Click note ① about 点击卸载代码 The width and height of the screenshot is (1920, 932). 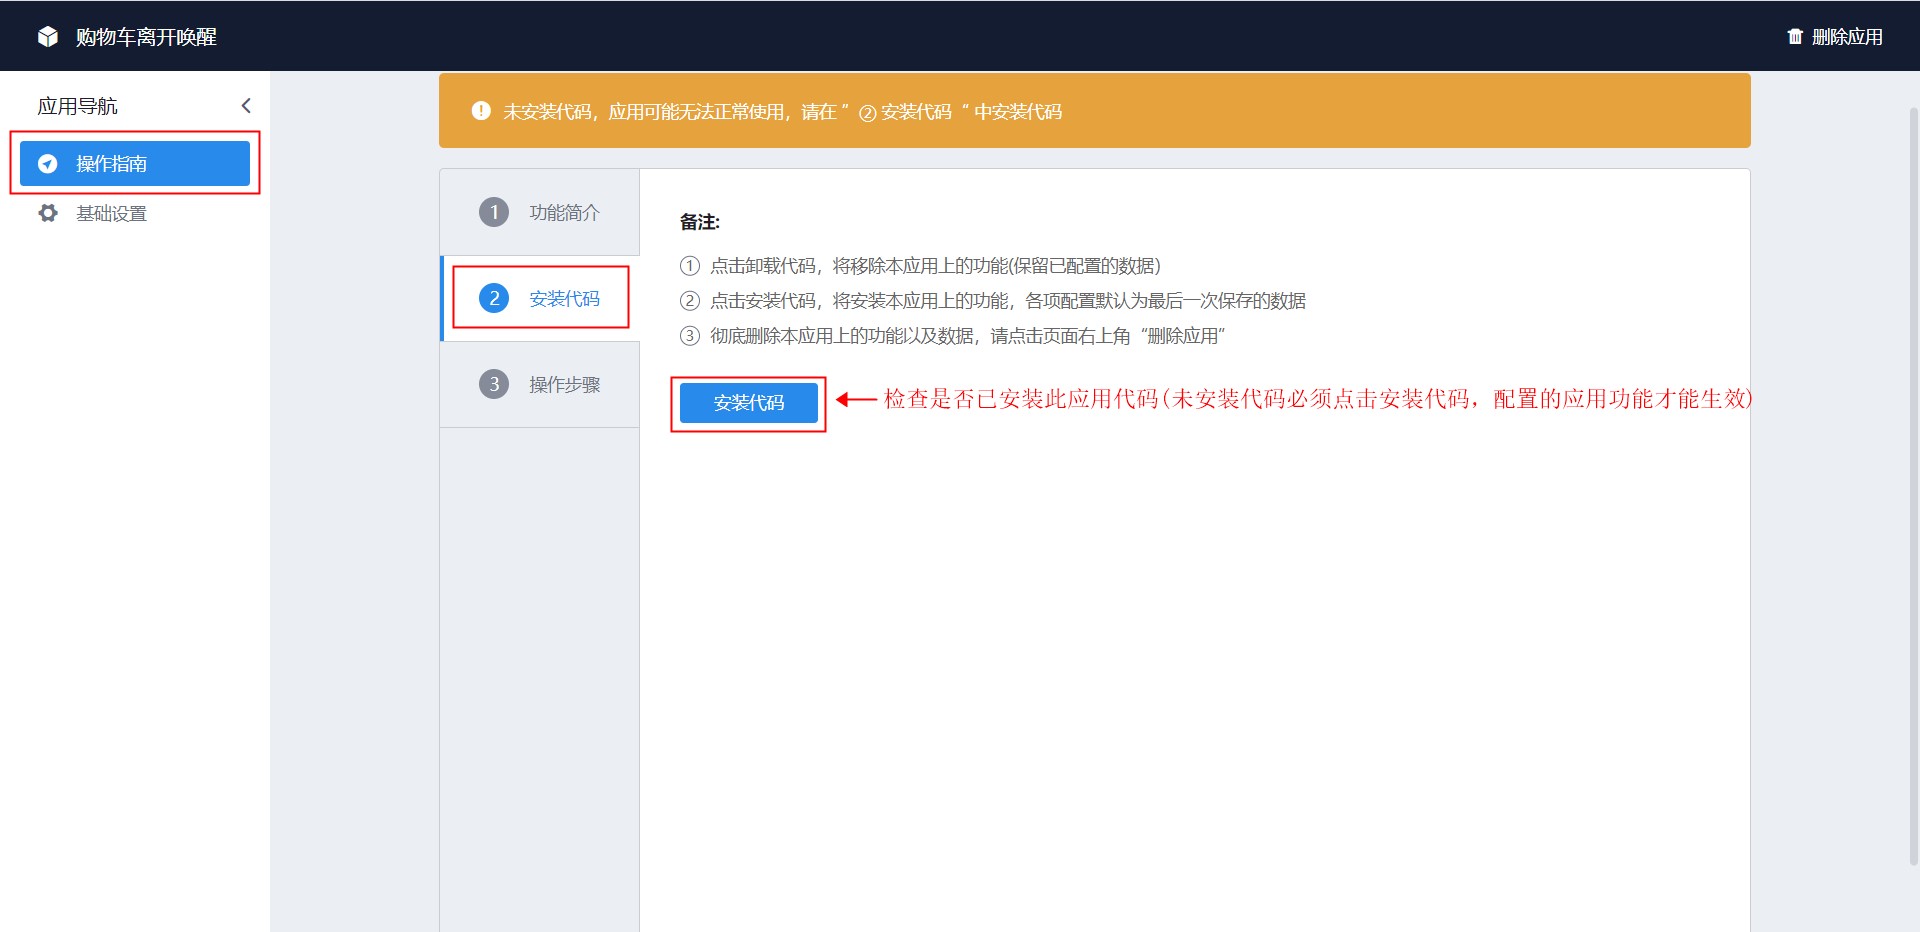click(920, 266)
